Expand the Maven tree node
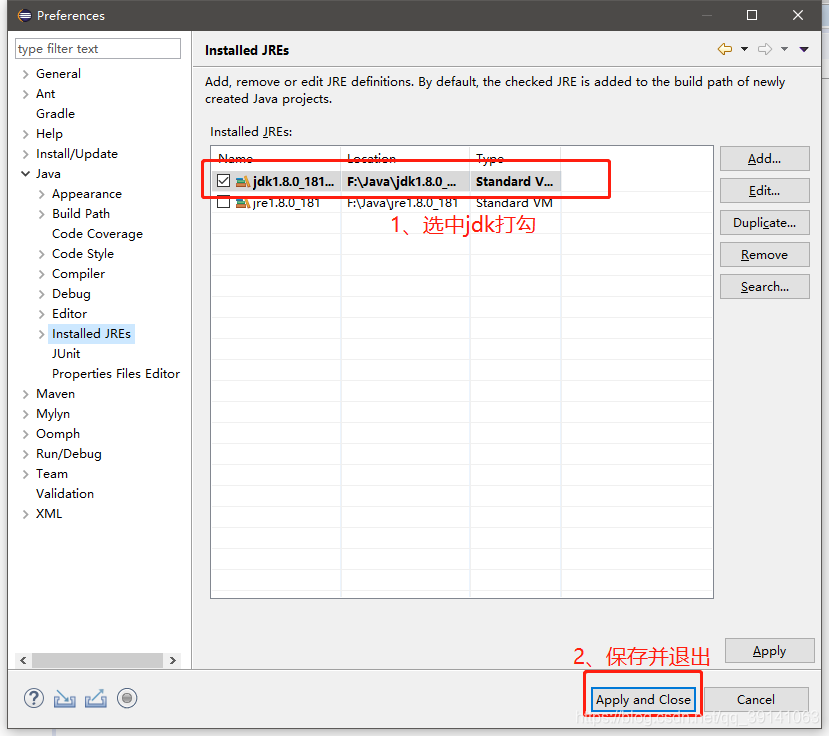Image resolution: width=829 pixels, height=736 pixels. (x=25, y=394)
